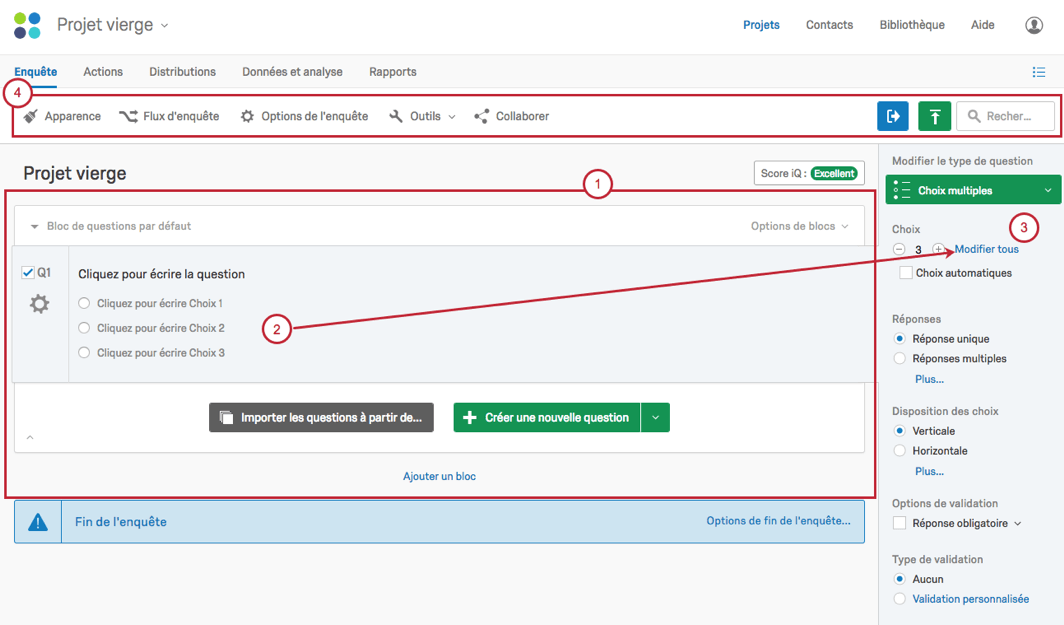
Task: Go to Projets in top navigation
Action: point(761,25)
